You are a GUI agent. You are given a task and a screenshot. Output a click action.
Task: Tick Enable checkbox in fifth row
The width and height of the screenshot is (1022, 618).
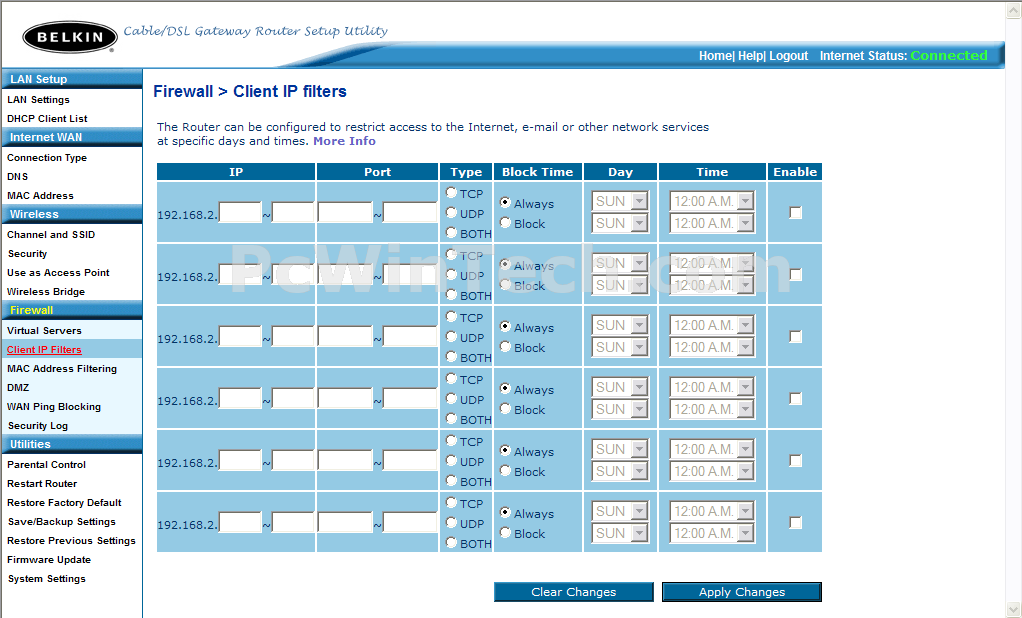tap(795, 460)
